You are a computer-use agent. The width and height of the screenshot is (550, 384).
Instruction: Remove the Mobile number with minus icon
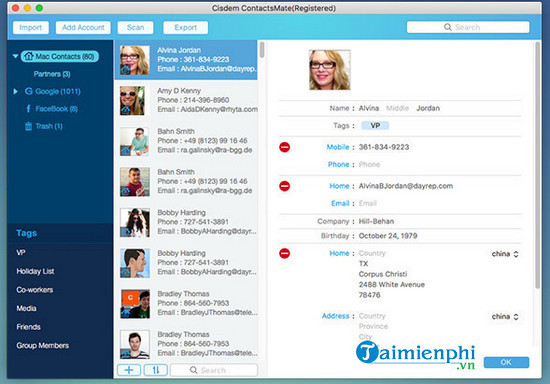click(x=284, y=147)
